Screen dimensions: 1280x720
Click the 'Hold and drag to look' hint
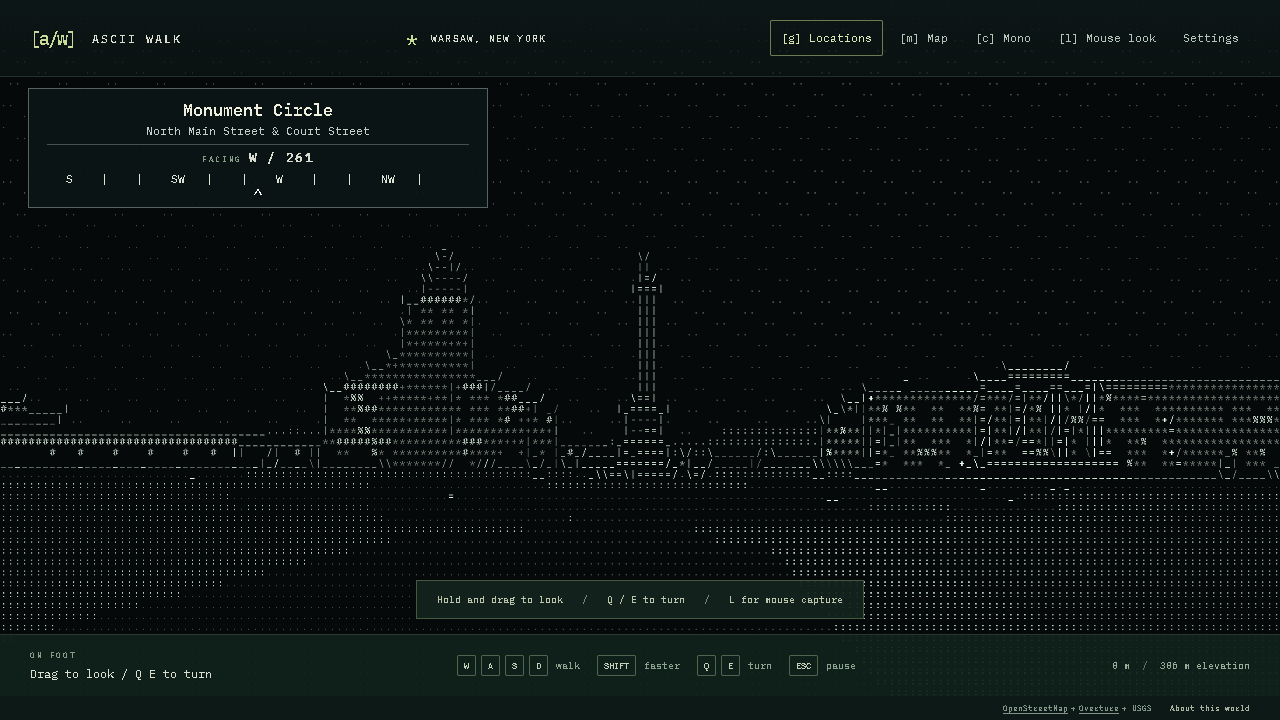pyautogui.click(x=500, y=600)
